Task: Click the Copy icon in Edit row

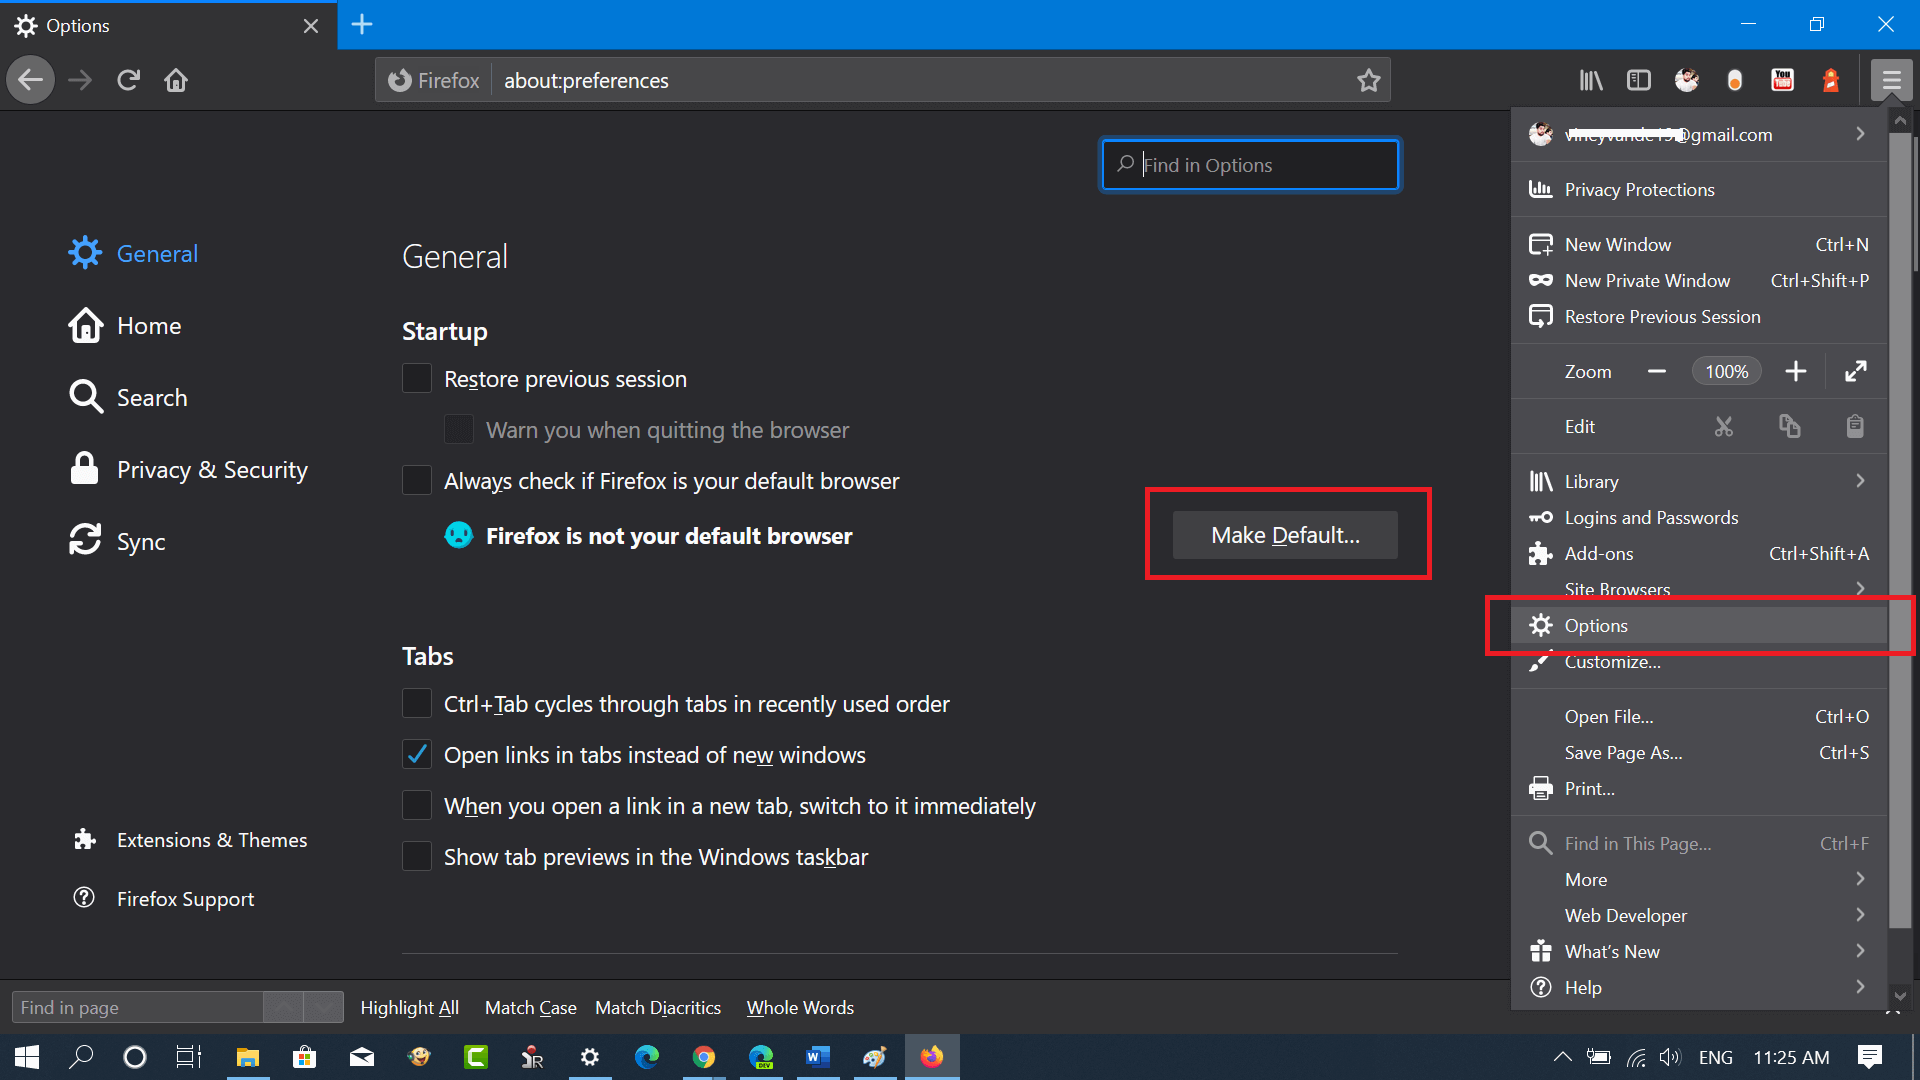Action: [1790, 427]
